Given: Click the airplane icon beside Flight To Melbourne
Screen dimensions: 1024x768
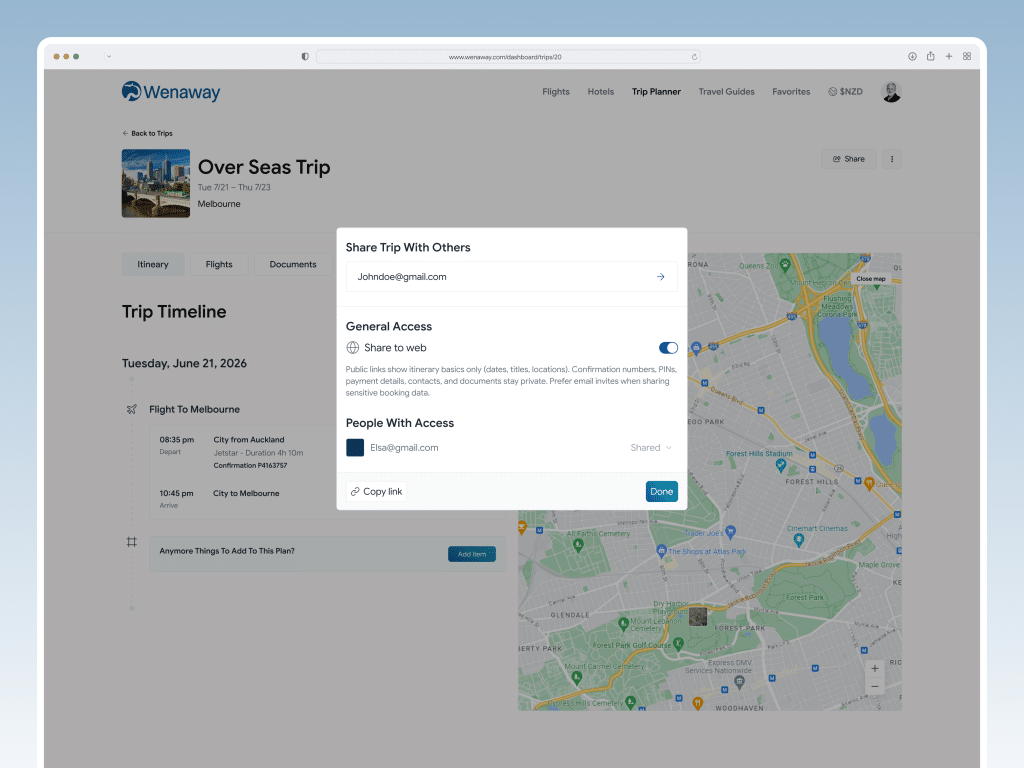Looking at the screenshot, I should tap(132, 409).
